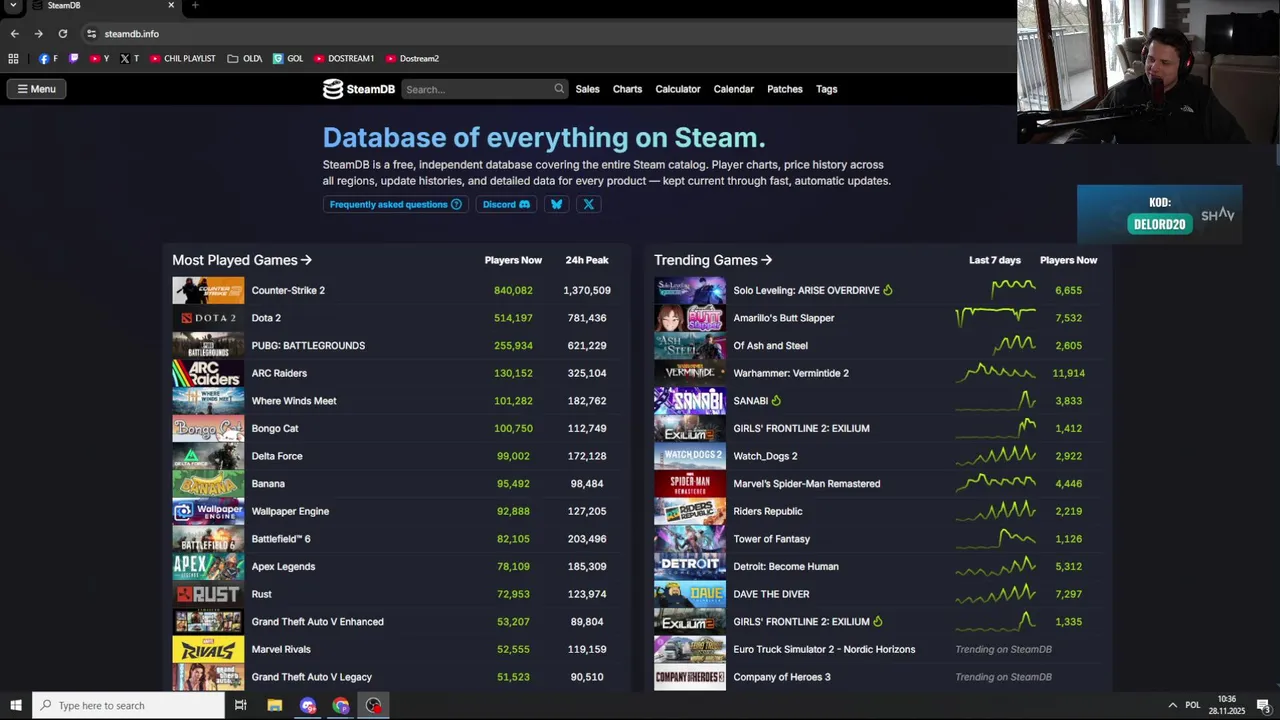Open the Tags nav item

tap(827, 89)
